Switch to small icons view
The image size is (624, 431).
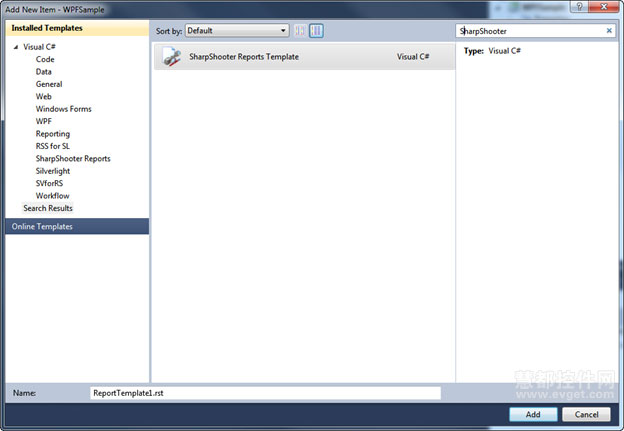(x=300, y=31)
